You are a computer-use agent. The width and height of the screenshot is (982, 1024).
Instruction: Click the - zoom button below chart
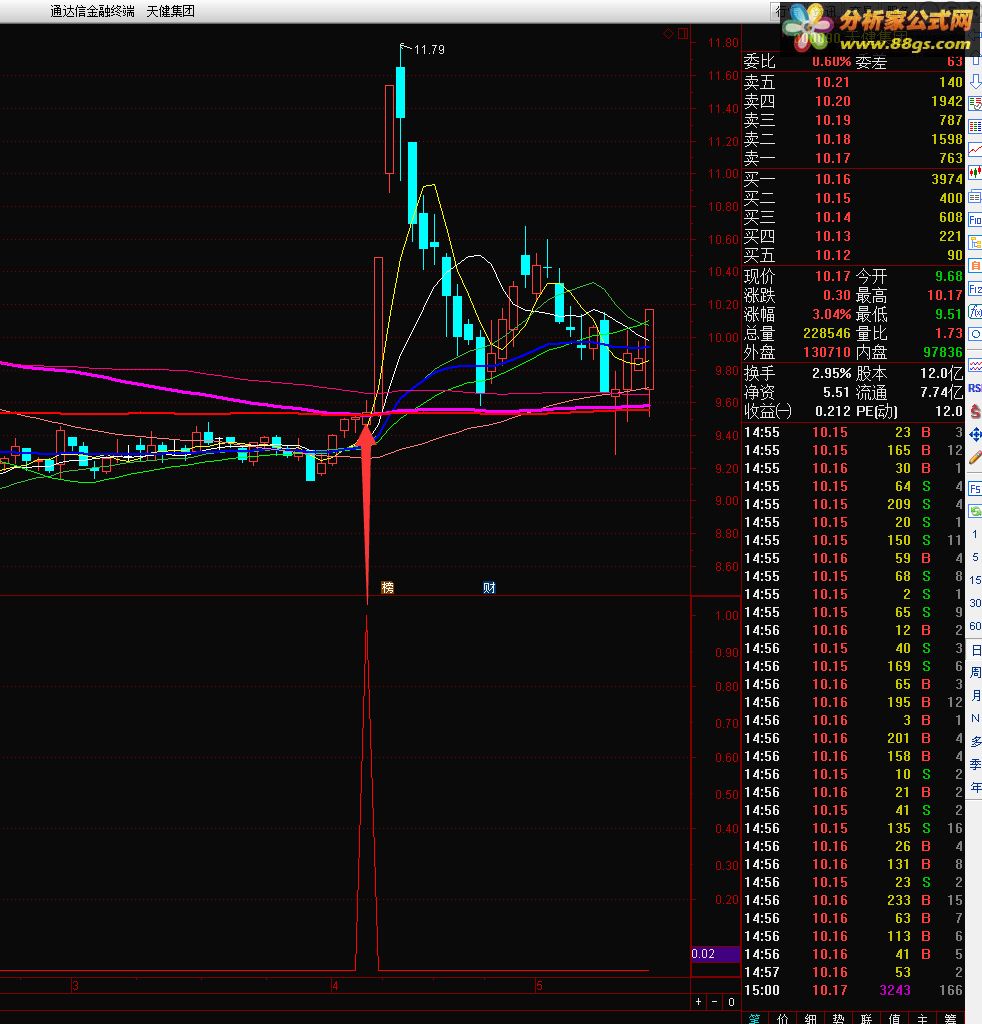[715, 1001]
